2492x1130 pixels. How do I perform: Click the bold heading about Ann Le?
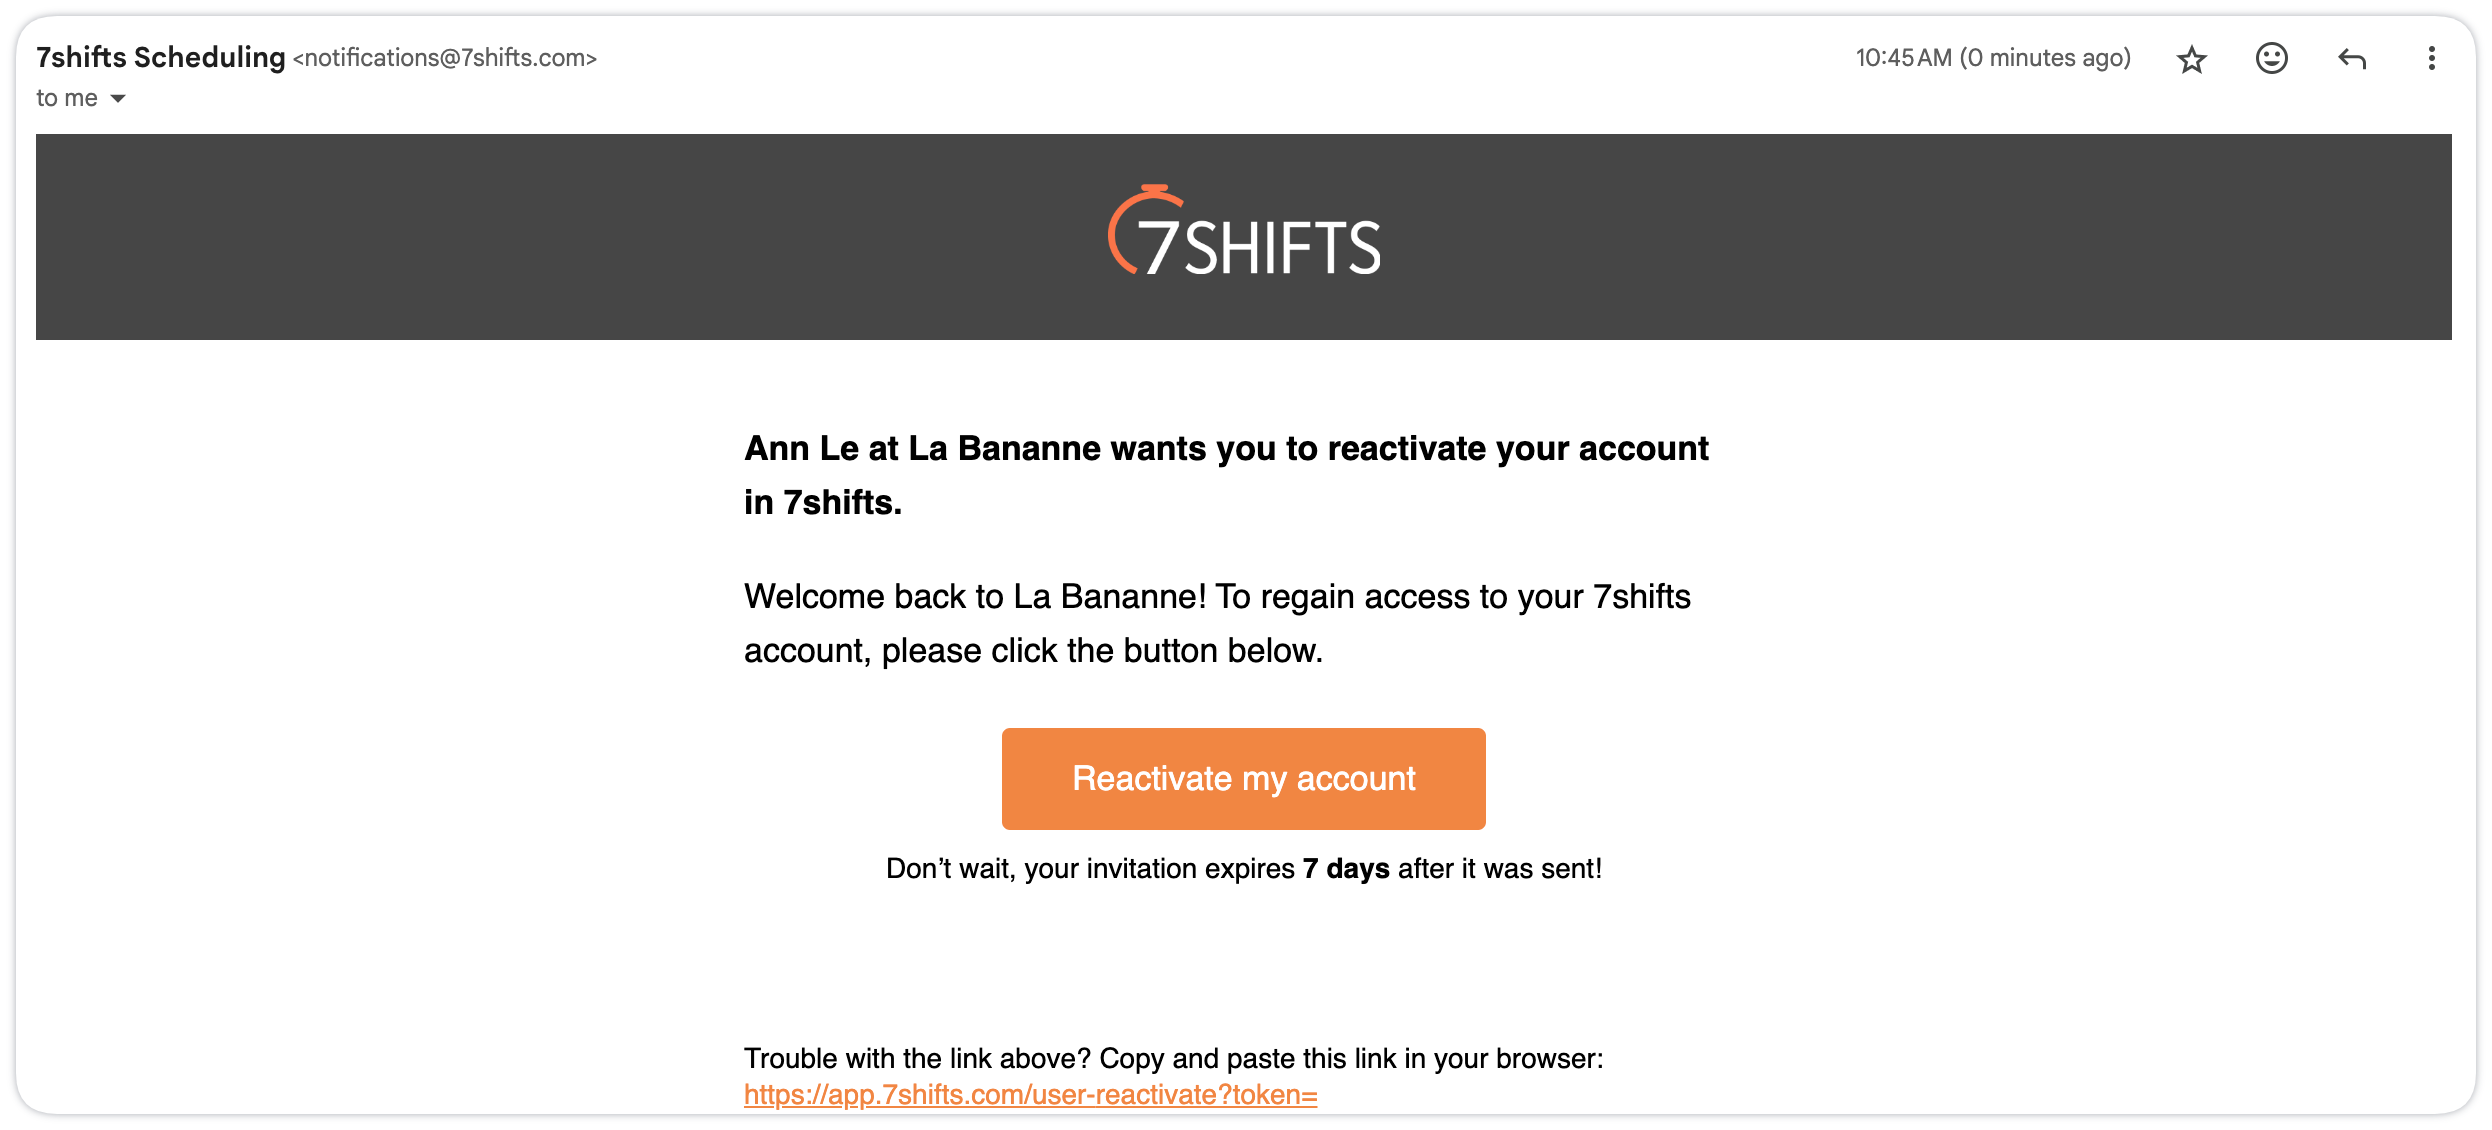[x=1226, y=449]
